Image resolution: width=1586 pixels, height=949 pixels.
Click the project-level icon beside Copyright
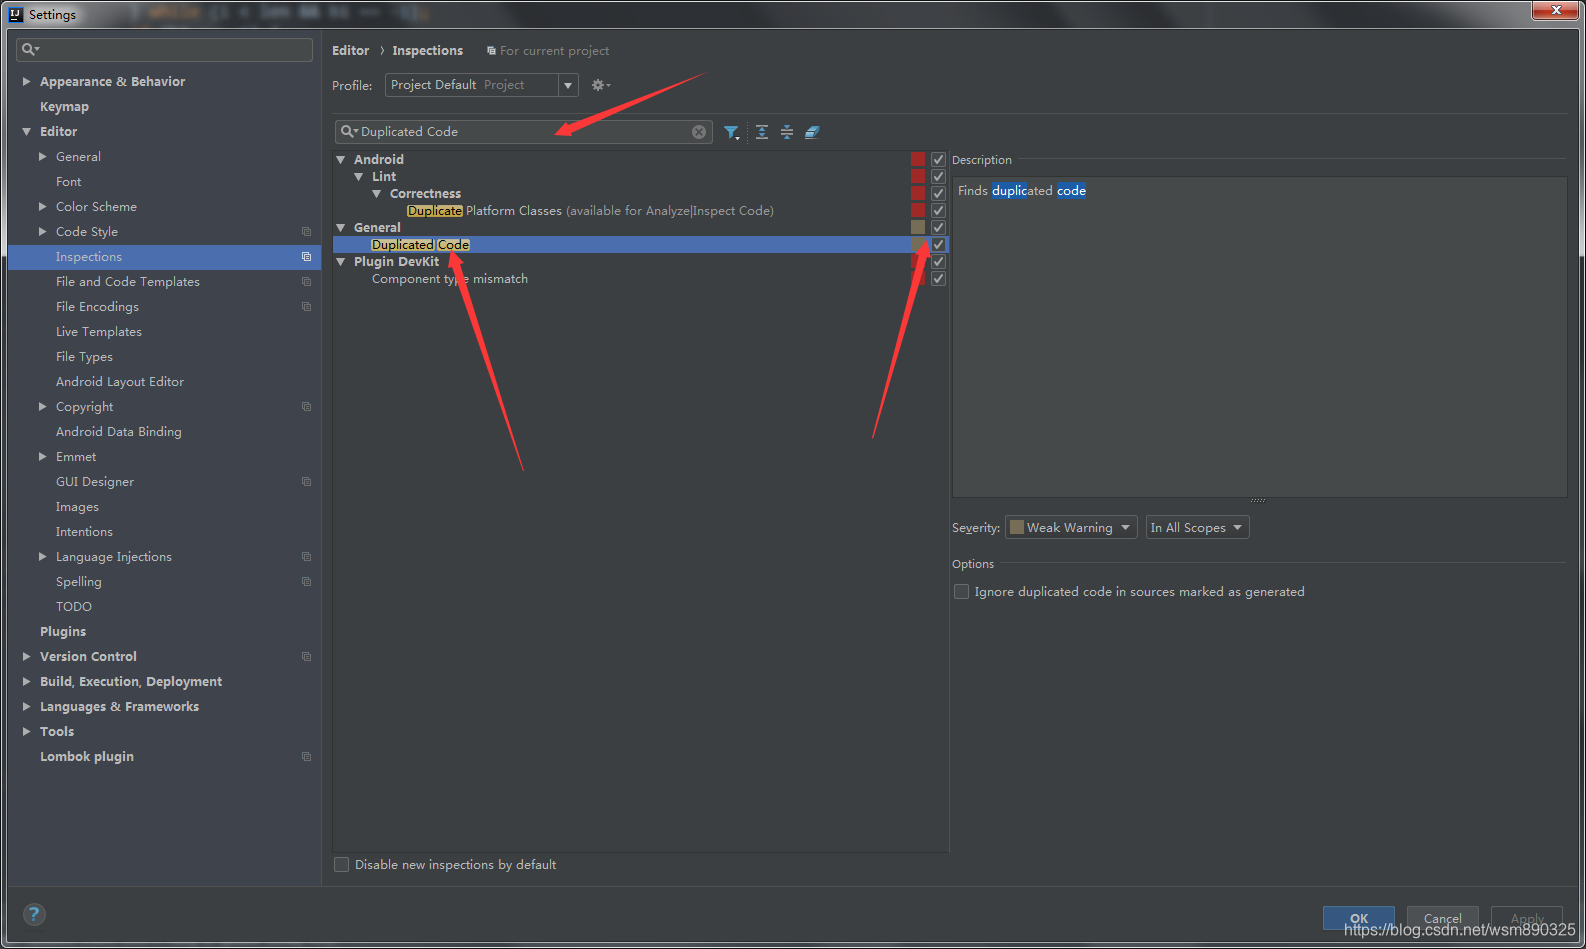click(x=306, y=407)
